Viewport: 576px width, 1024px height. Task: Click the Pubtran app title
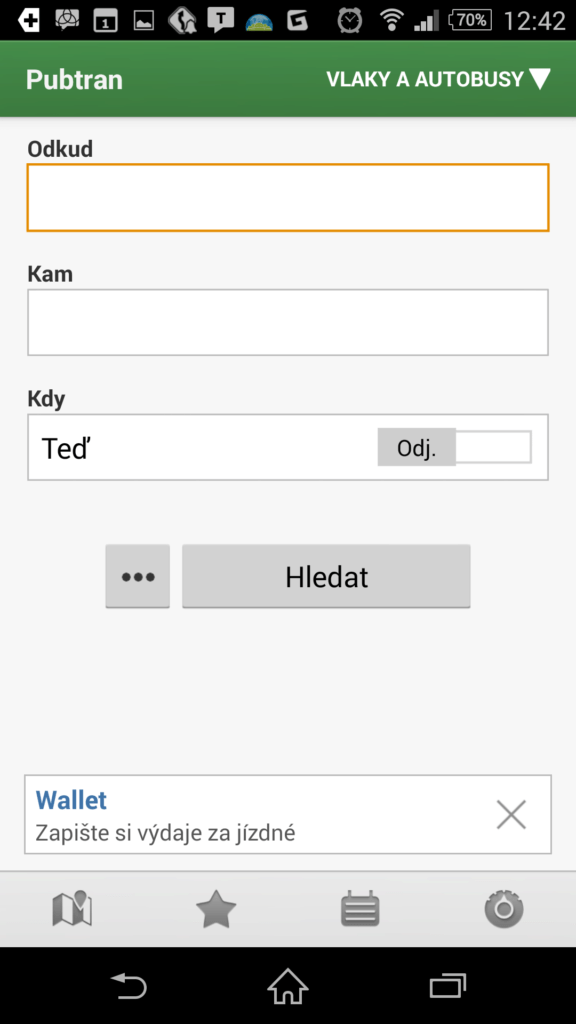74,80
